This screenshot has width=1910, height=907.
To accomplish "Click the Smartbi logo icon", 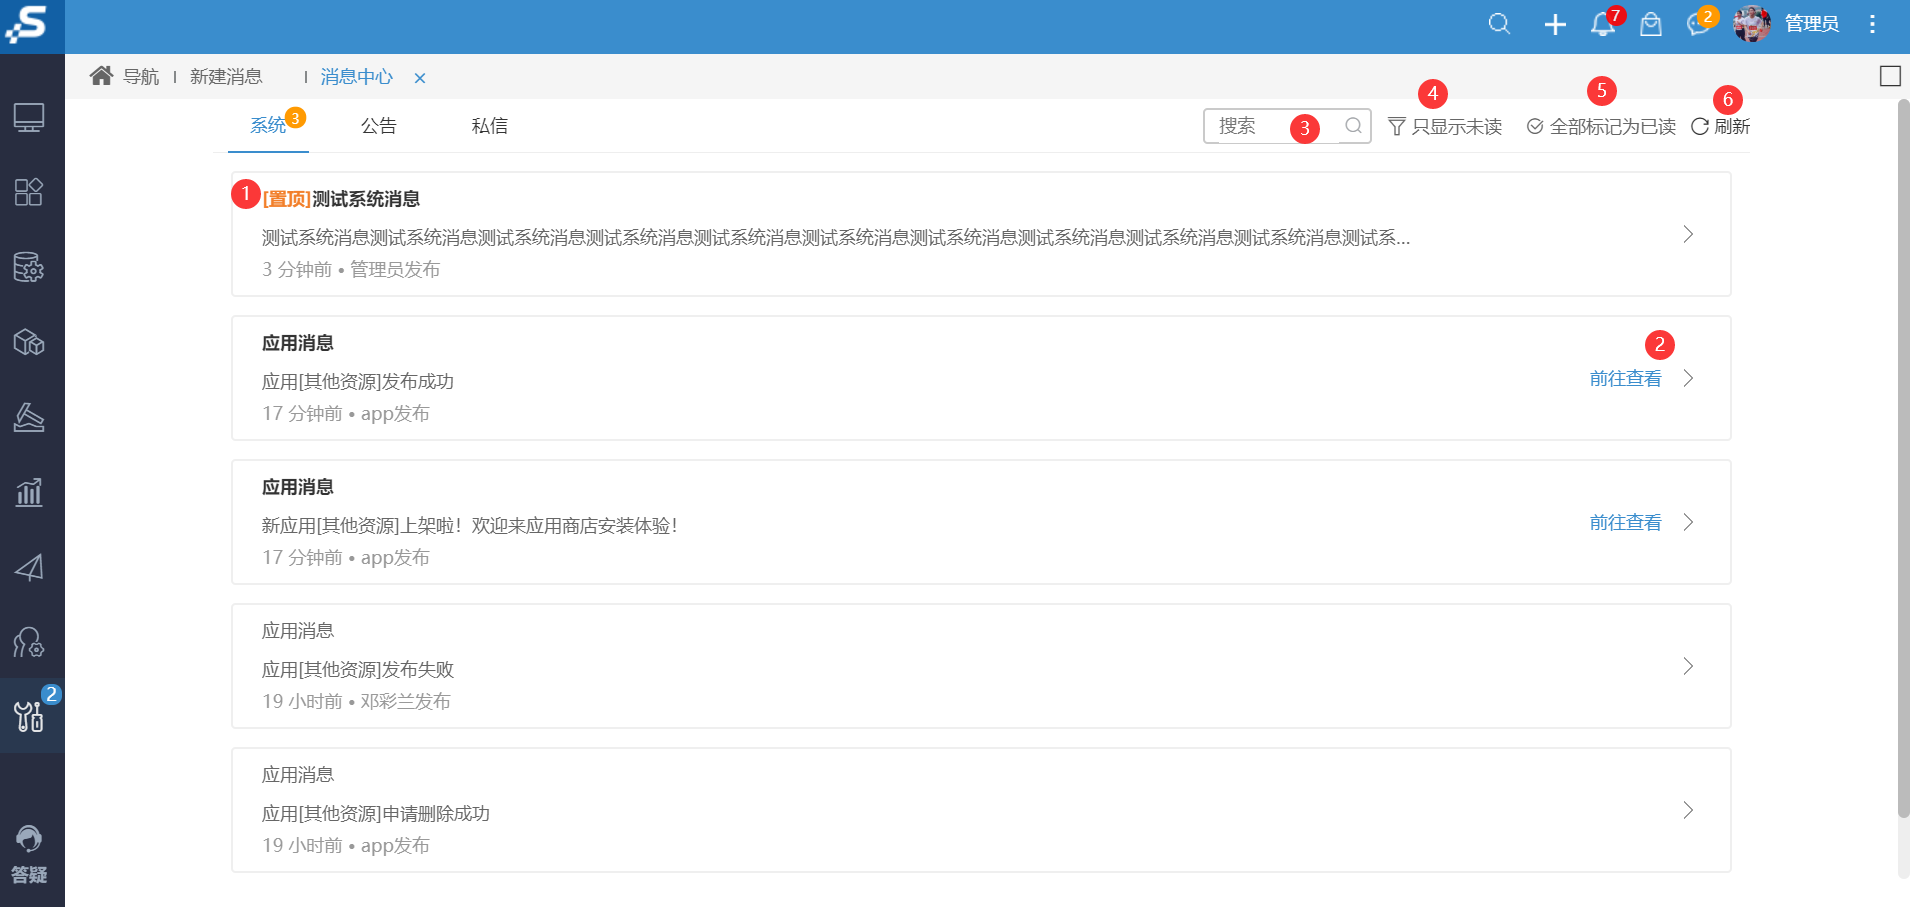I will pyautogui.click(x=27, y=24).
